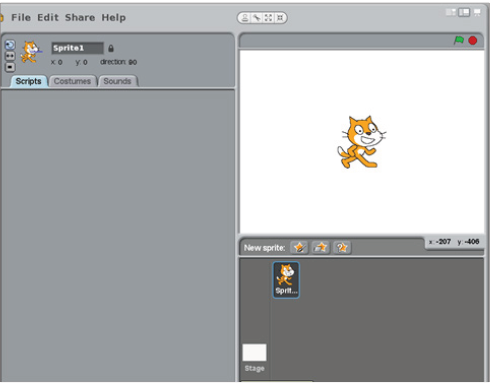Toggle the sprite drag lock icon
This screenshot has width=492, height=384.
point(111,48)
